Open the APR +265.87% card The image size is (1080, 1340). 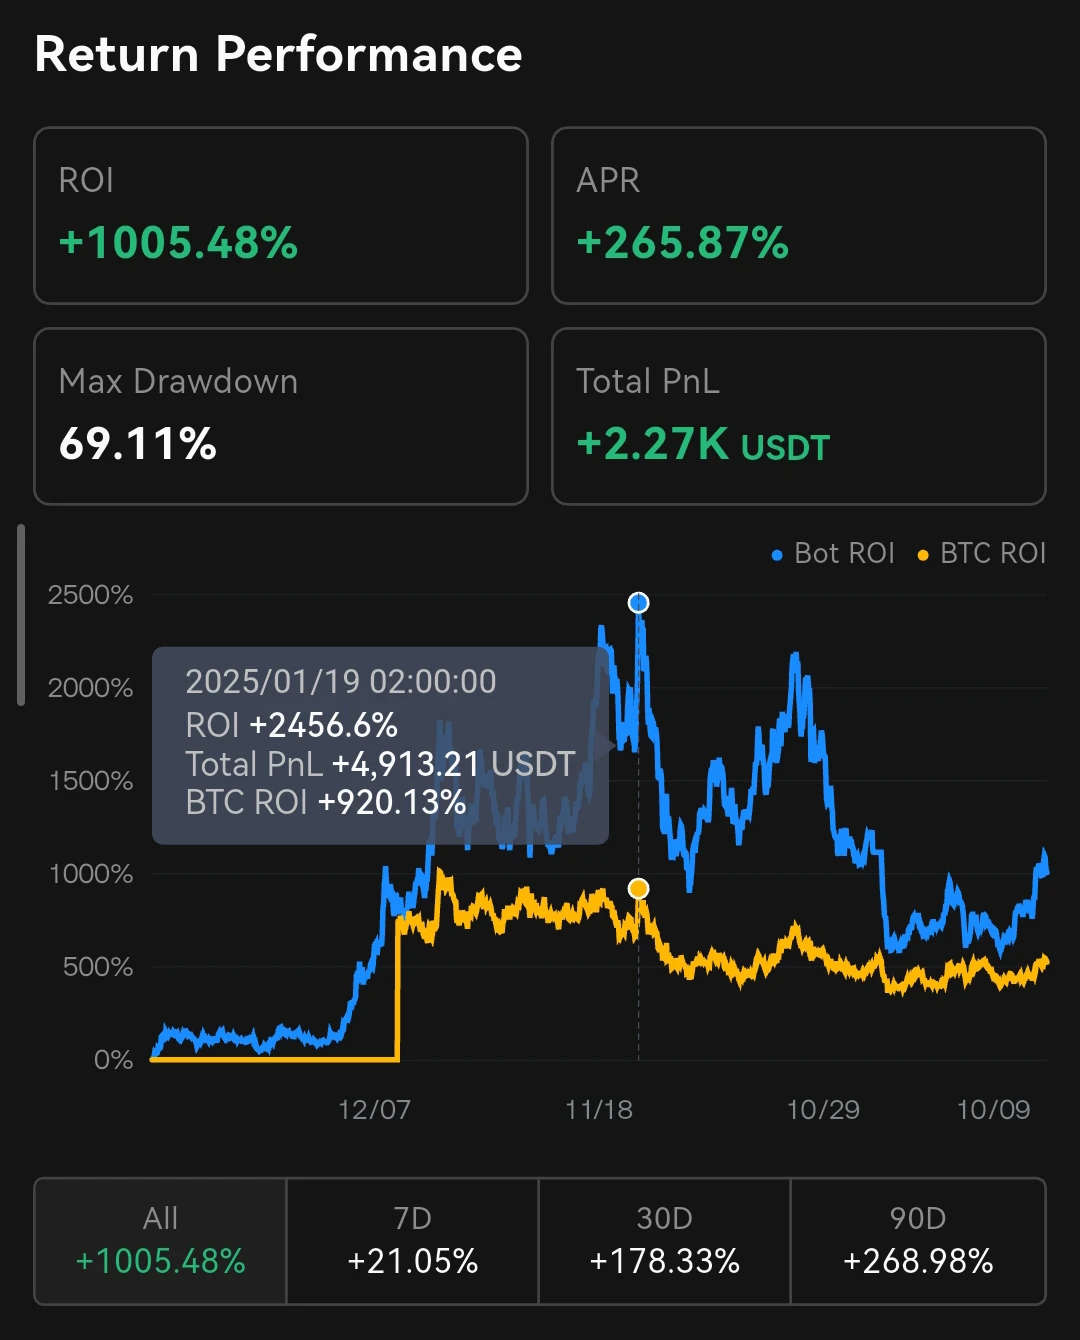click(x=799, y=215)
